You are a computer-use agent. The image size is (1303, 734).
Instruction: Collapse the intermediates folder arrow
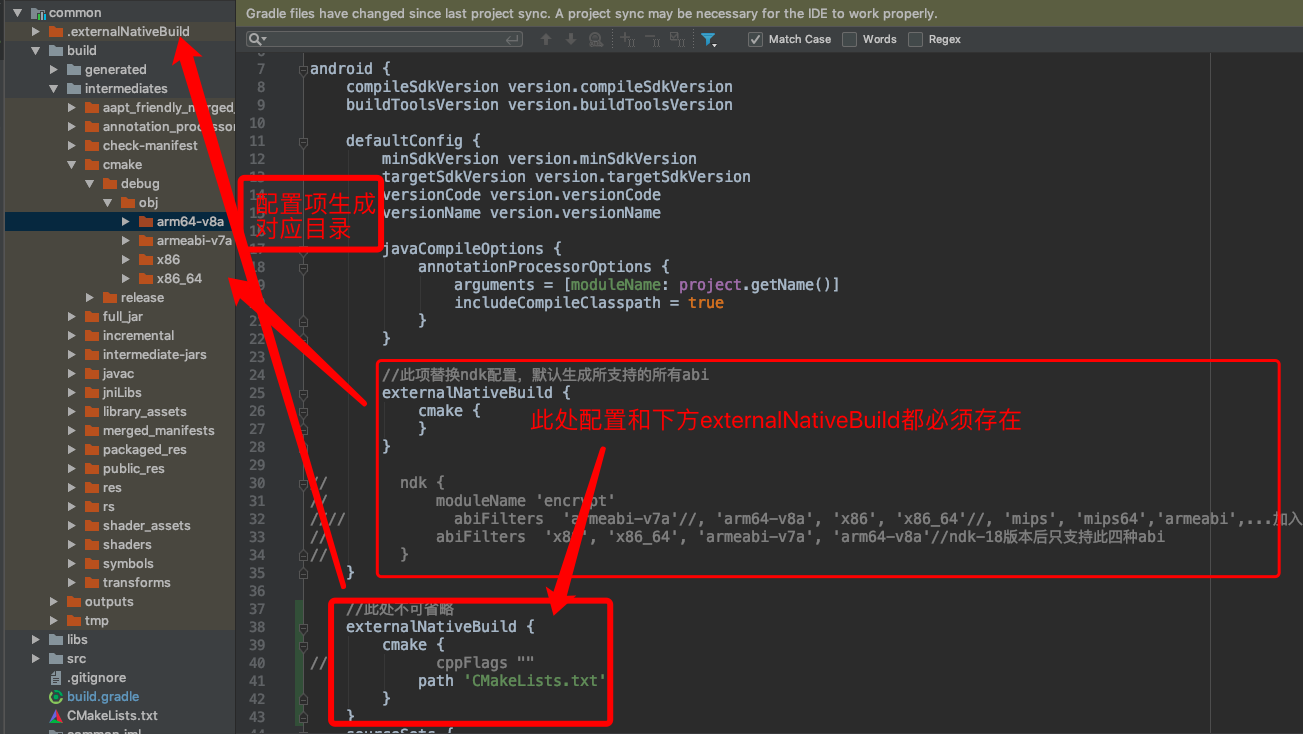(53, 88)
